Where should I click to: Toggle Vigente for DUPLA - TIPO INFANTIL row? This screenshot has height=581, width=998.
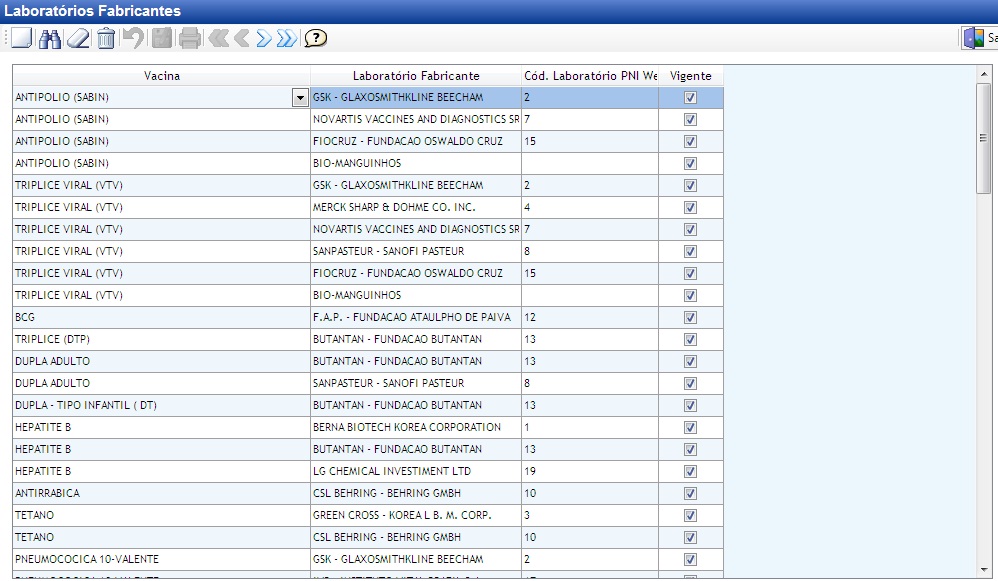click(690, 405)
